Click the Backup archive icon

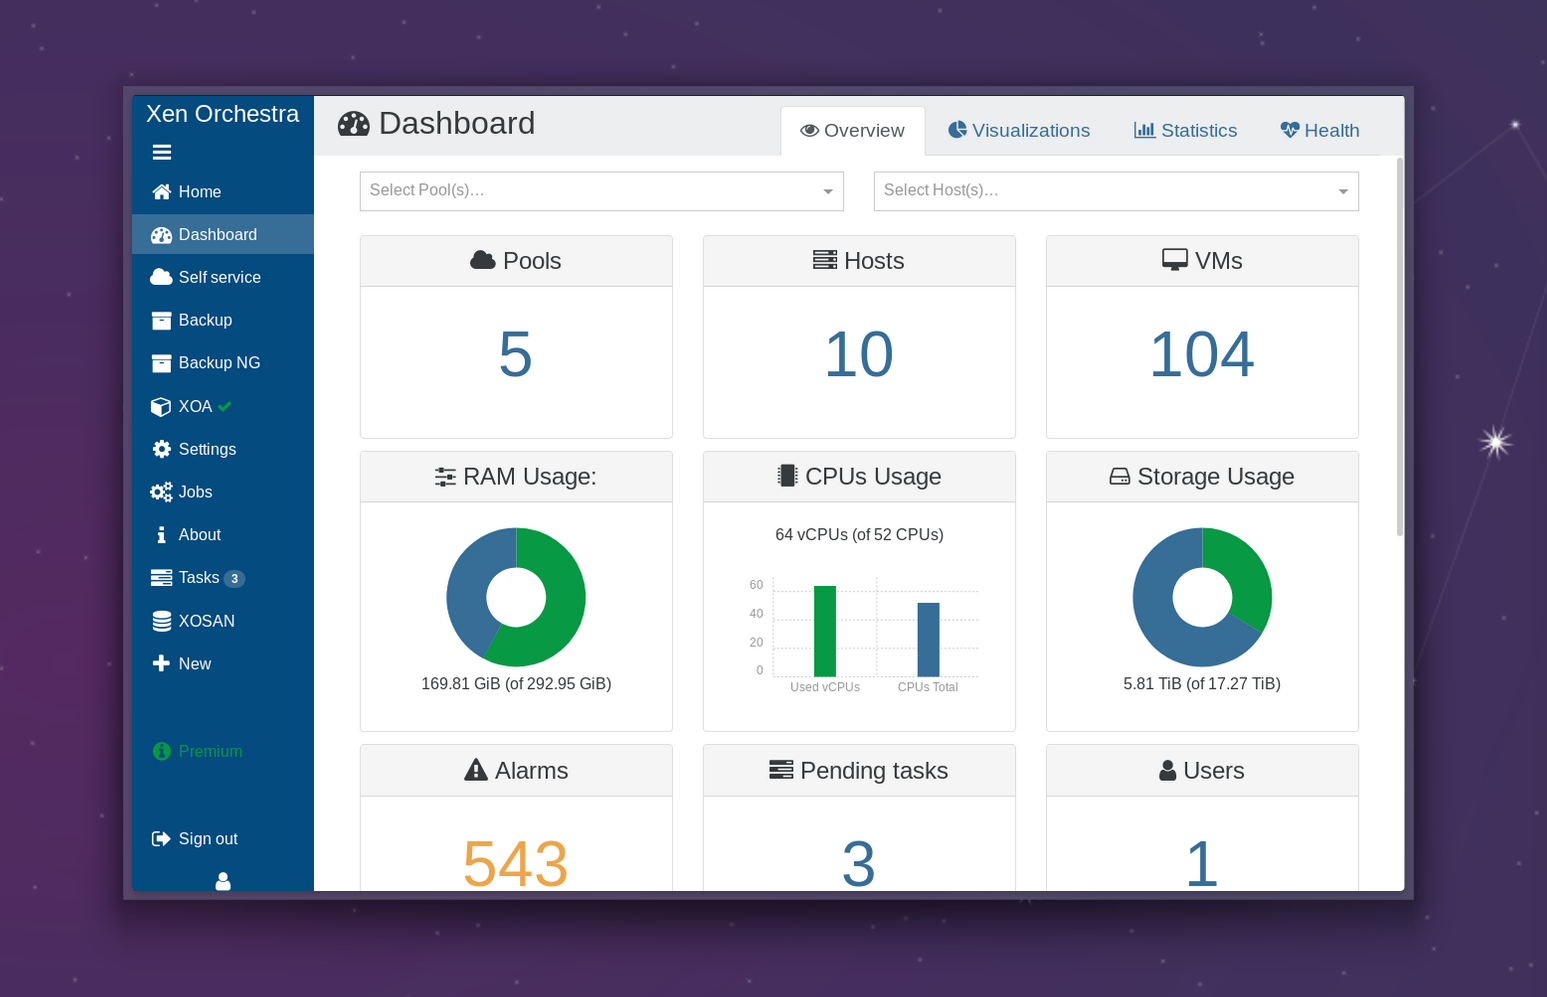[161, 320]
